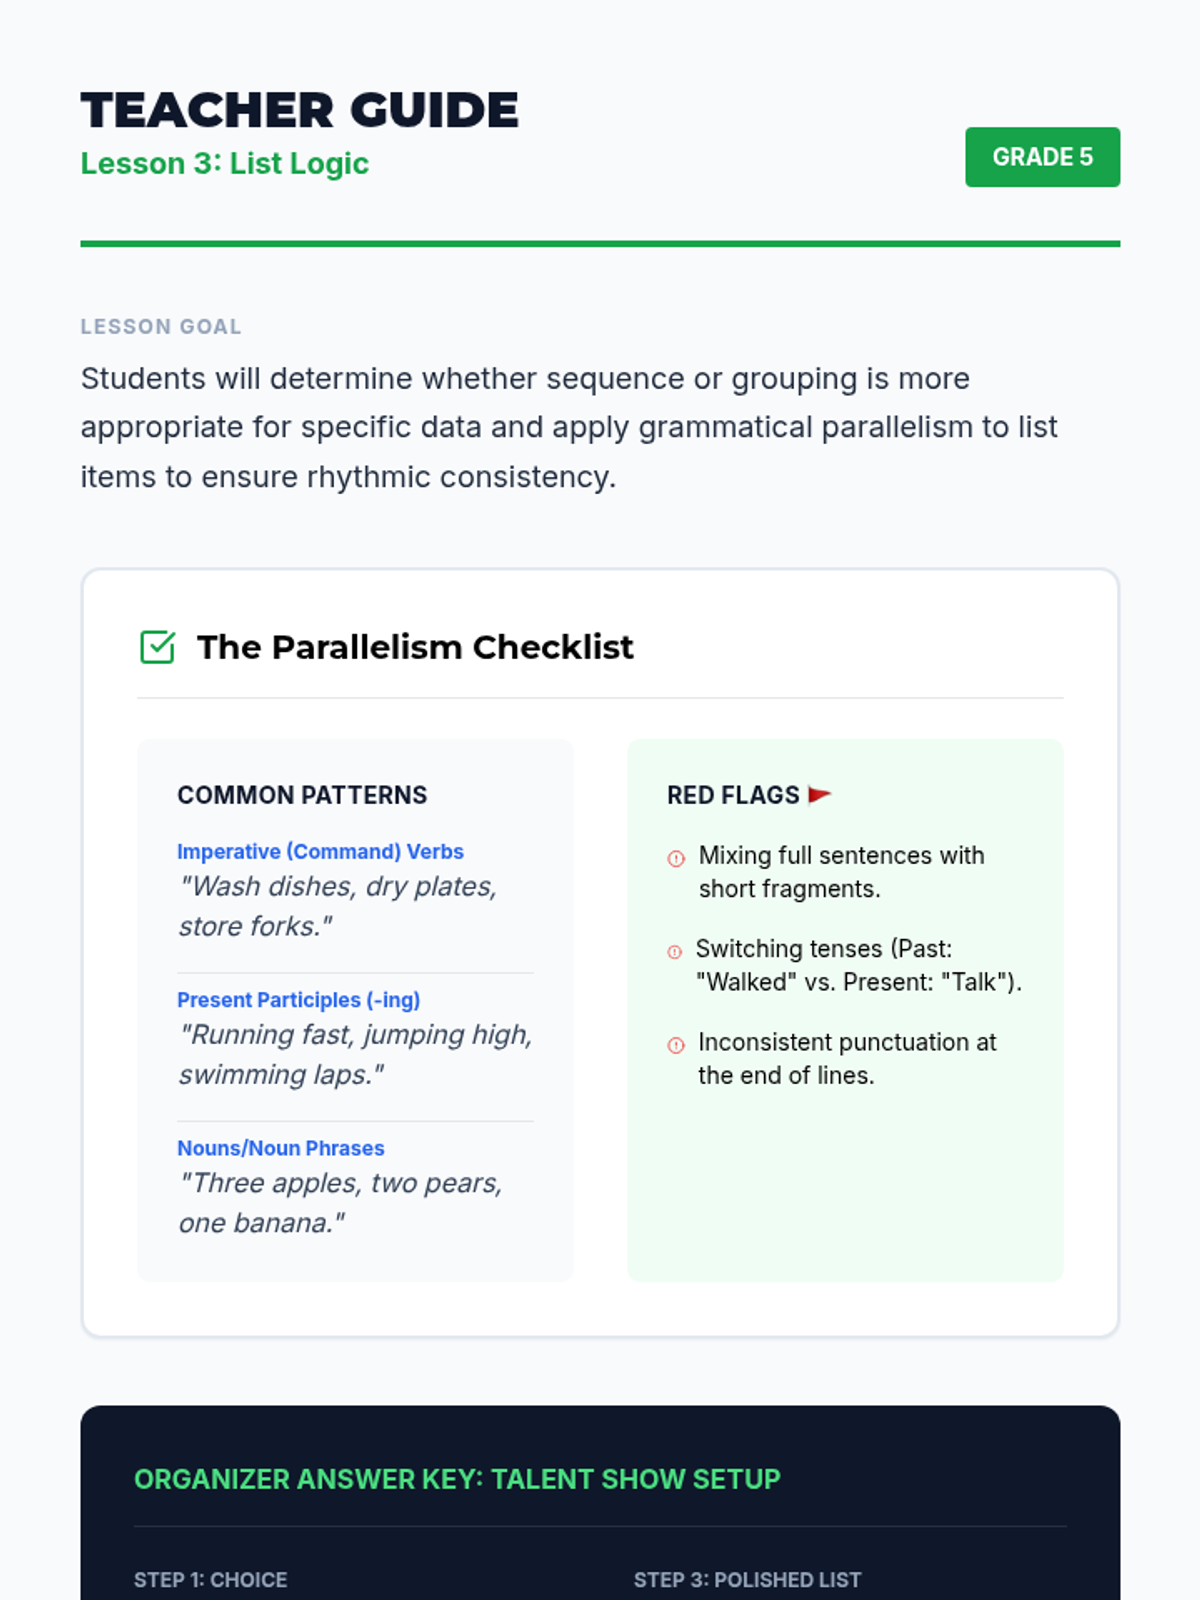The image size is (1200, 1600).
Task: Click the RED FLAGS heading text
Action: pyautogui.click(x=733, y=795)
